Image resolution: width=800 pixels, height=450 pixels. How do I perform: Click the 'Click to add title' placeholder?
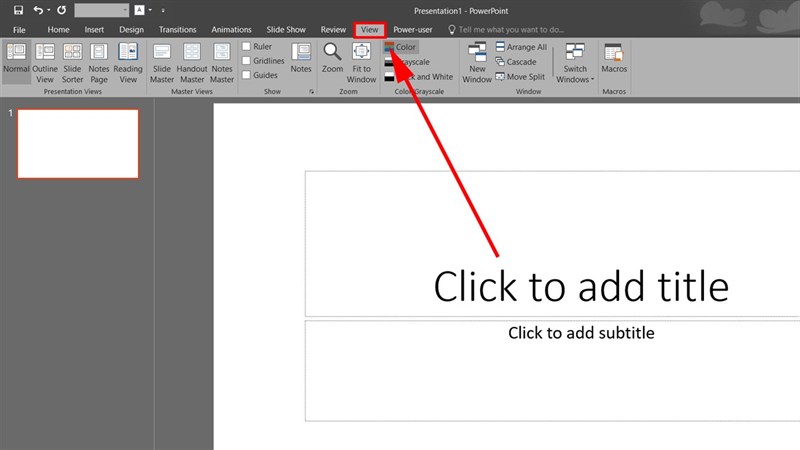point(553,244)
